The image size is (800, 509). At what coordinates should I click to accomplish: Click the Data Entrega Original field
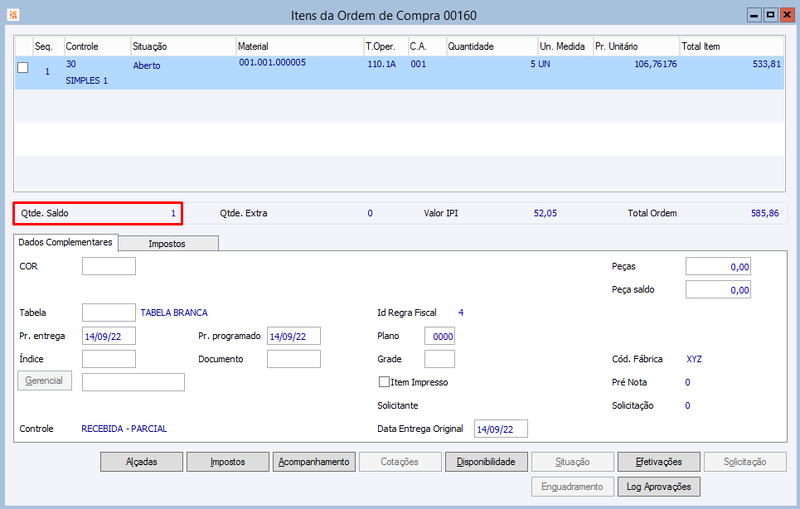pos(501,429)
